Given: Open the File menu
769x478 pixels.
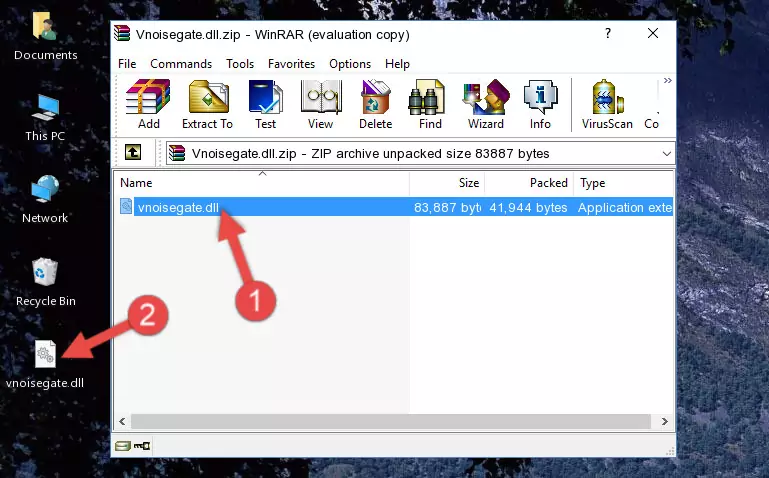Looking at the screenshot, I should coord(127,64).
